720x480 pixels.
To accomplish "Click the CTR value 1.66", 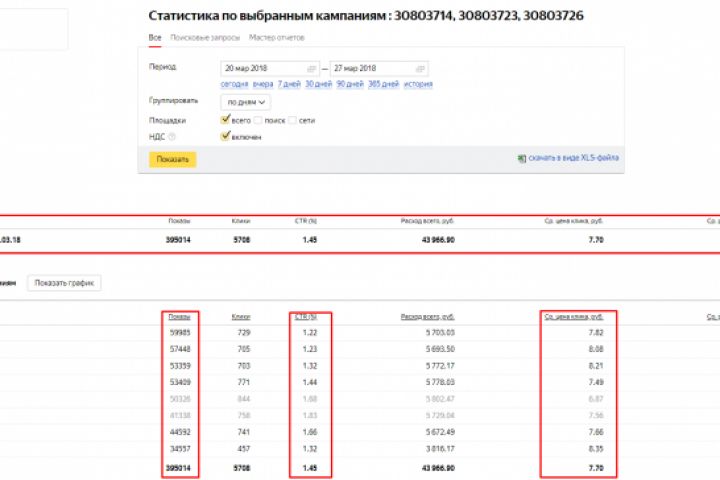I will point(310,432).
